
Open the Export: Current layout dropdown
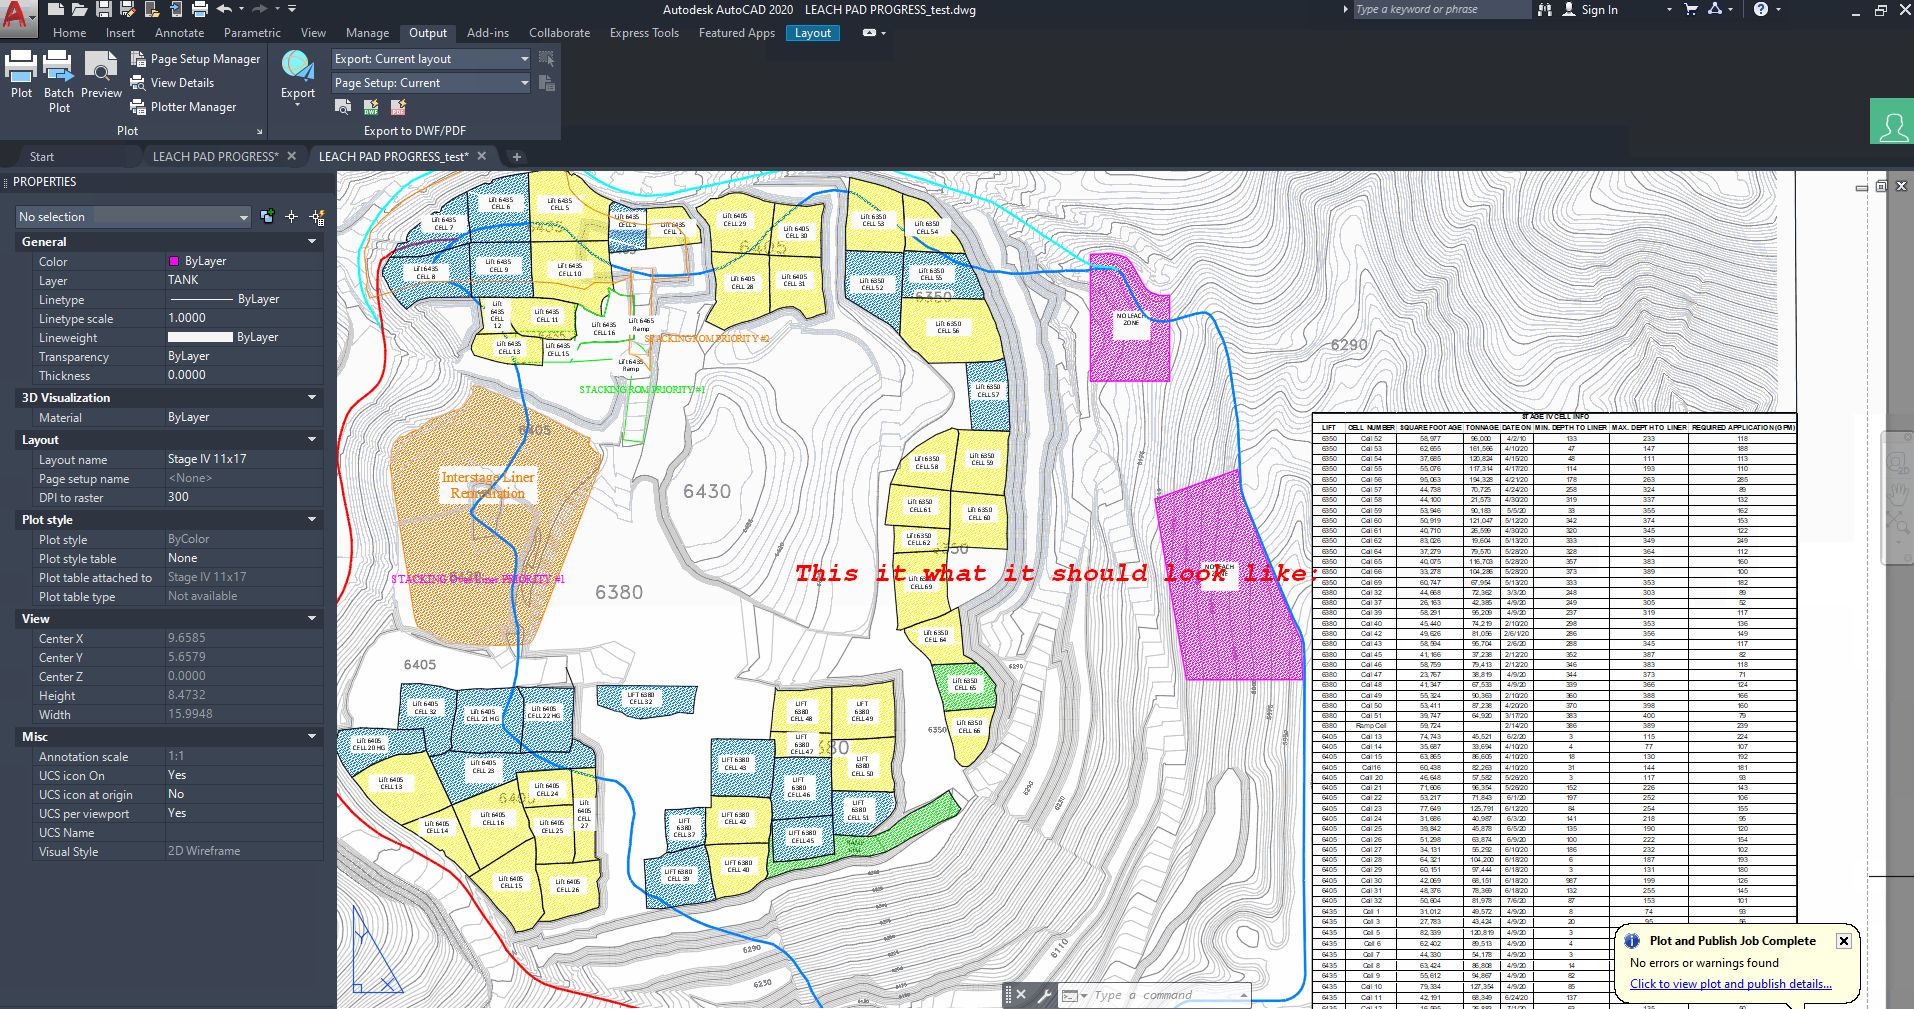pos(431,59)
